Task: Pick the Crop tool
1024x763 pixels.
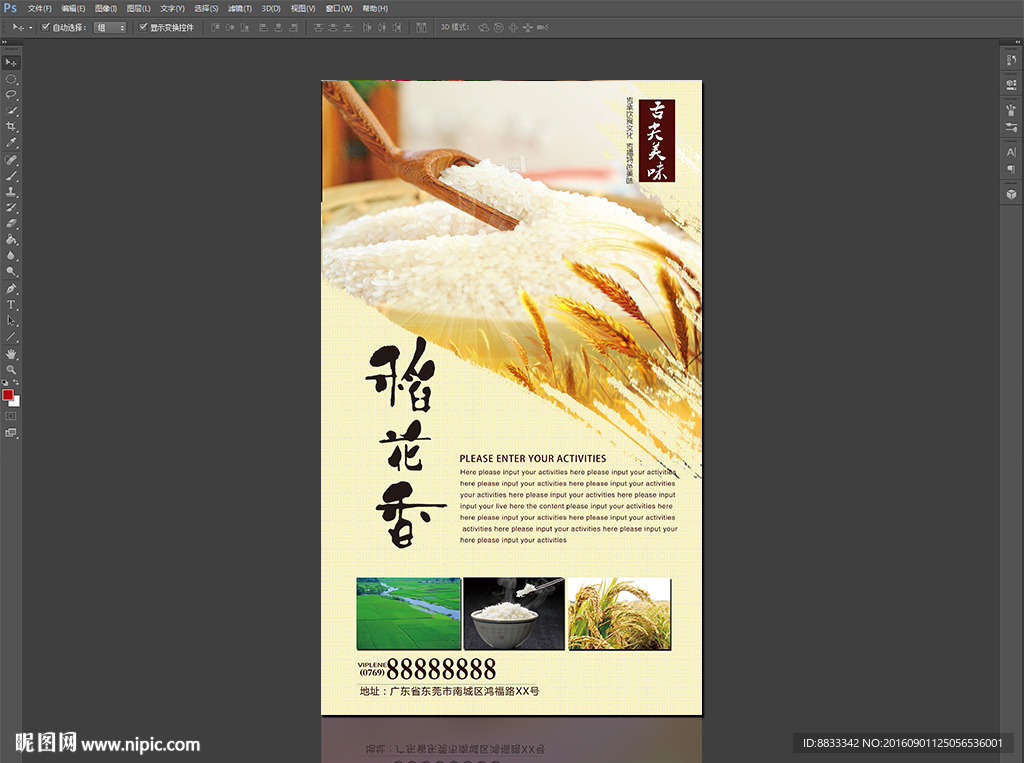Action: tap(12, 127)
